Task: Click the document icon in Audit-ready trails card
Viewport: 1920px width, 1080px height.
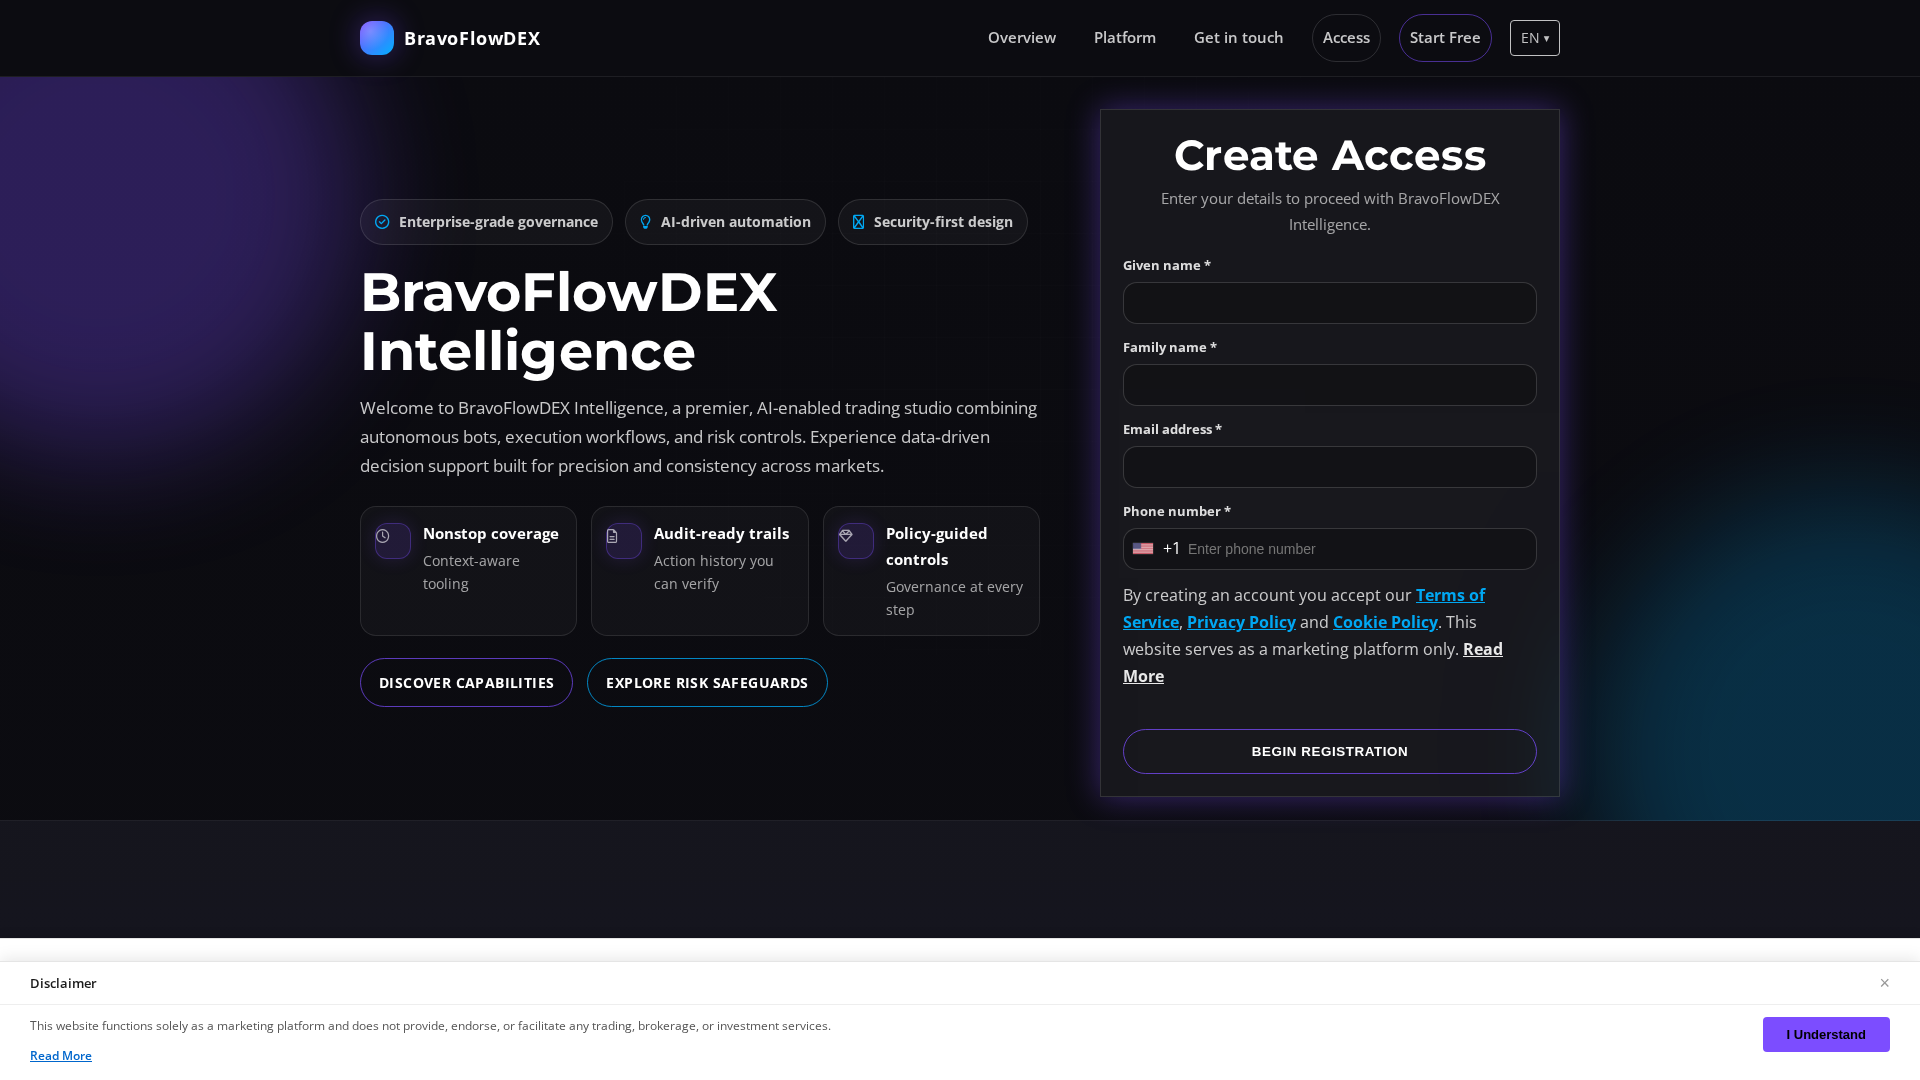Action: pyautogui.click(x=612, y=537)
